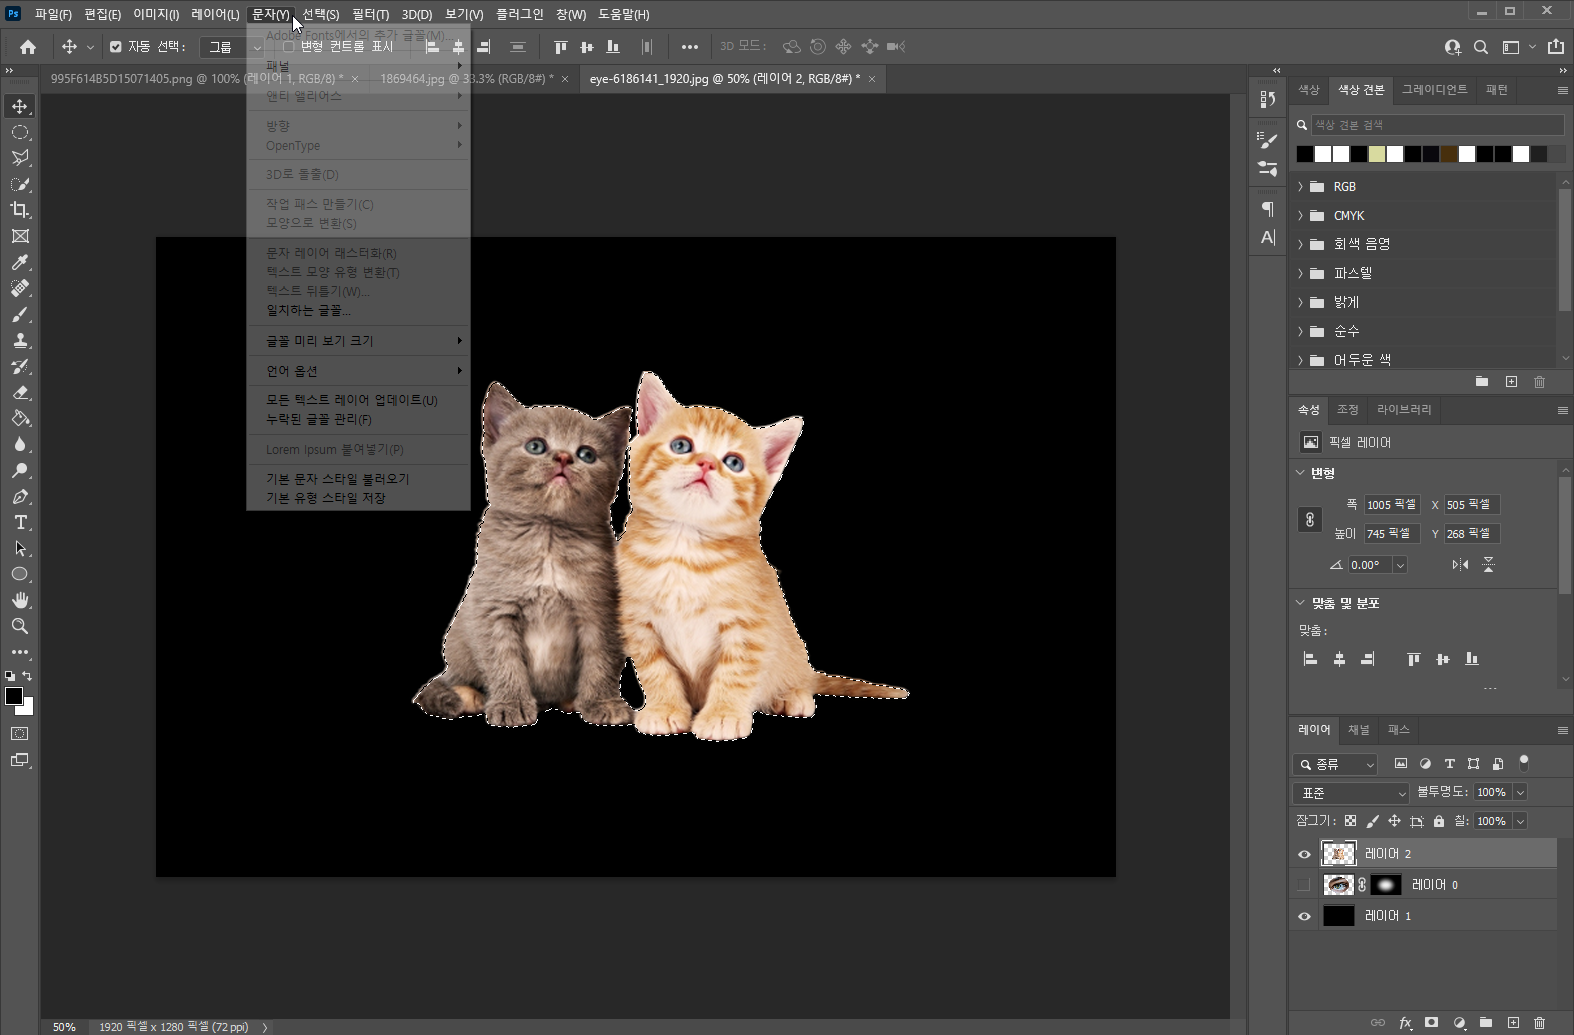Open the 파일(F) menu
The width and height of the screenshot is (1574, 1035).
click(53, 14)
